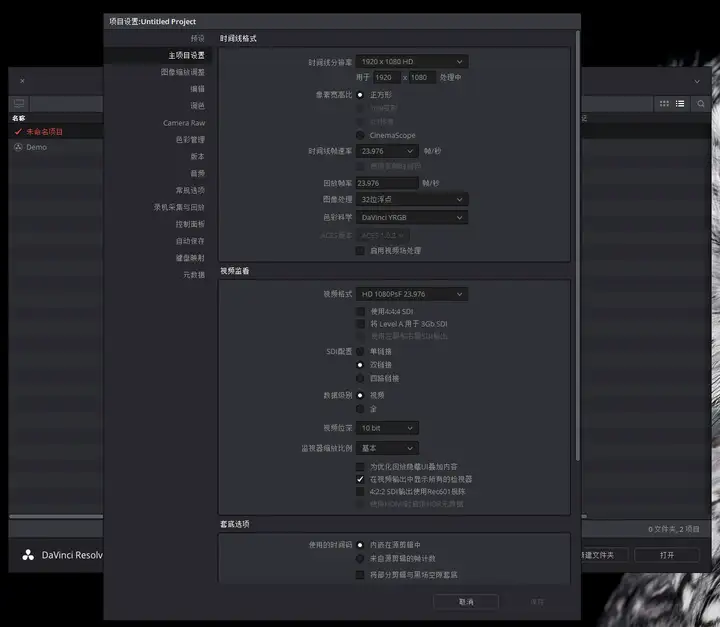Click the Demo project icon

pos(18,147)
